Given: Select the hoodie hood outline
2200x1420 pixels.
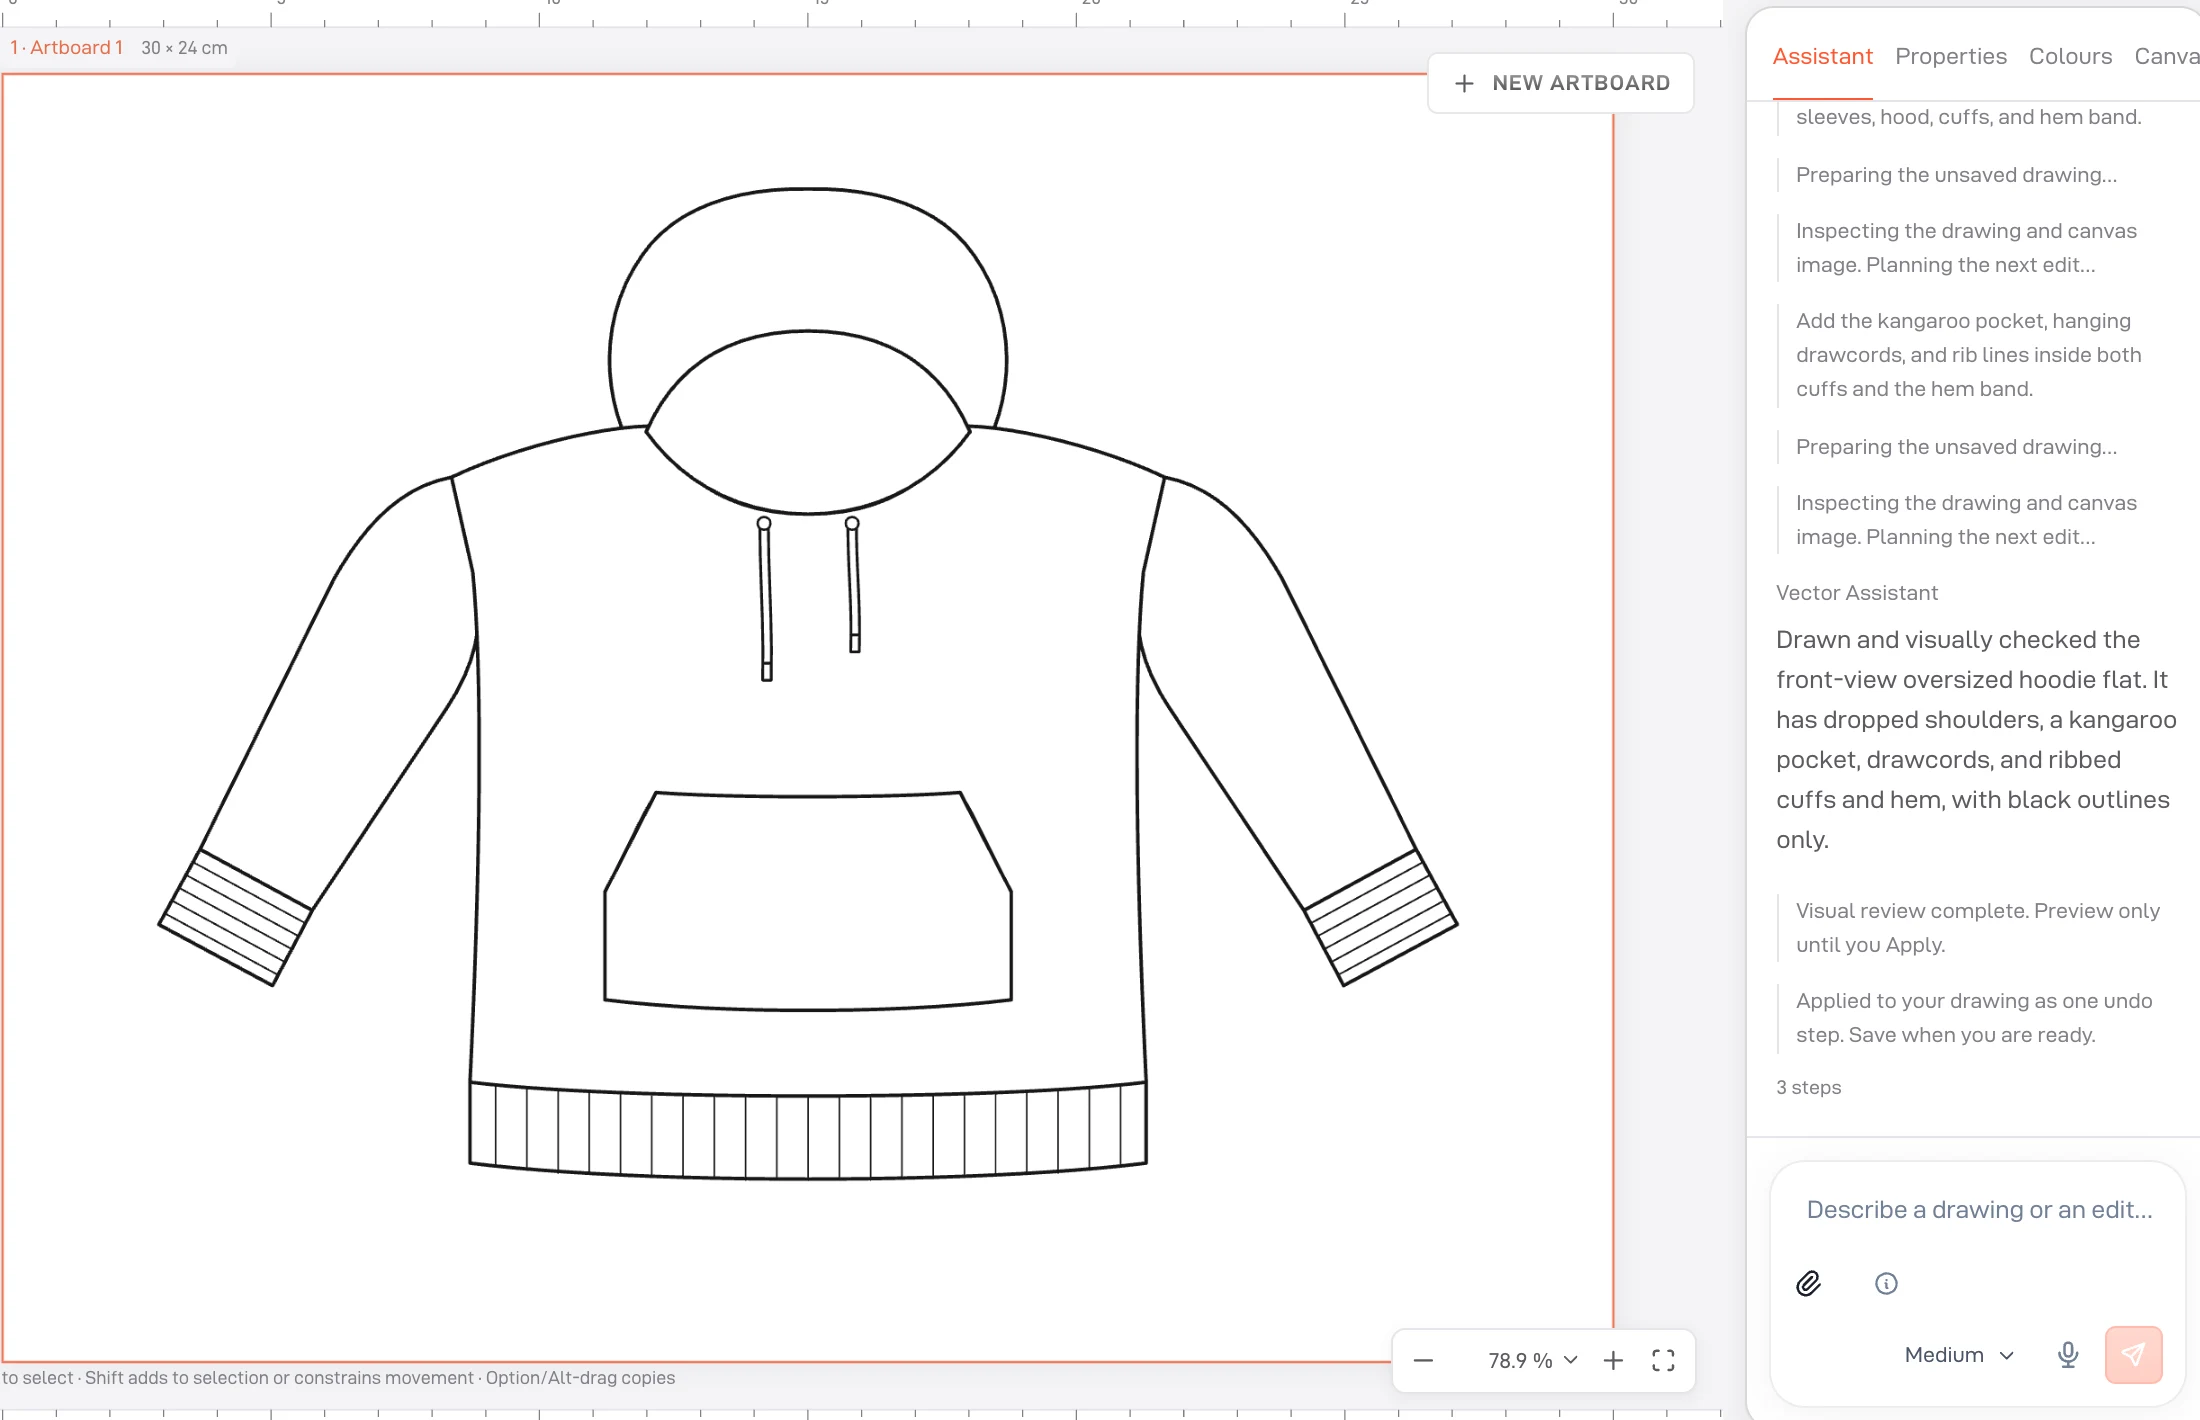Looking at the screenshot, I should 808,260.
